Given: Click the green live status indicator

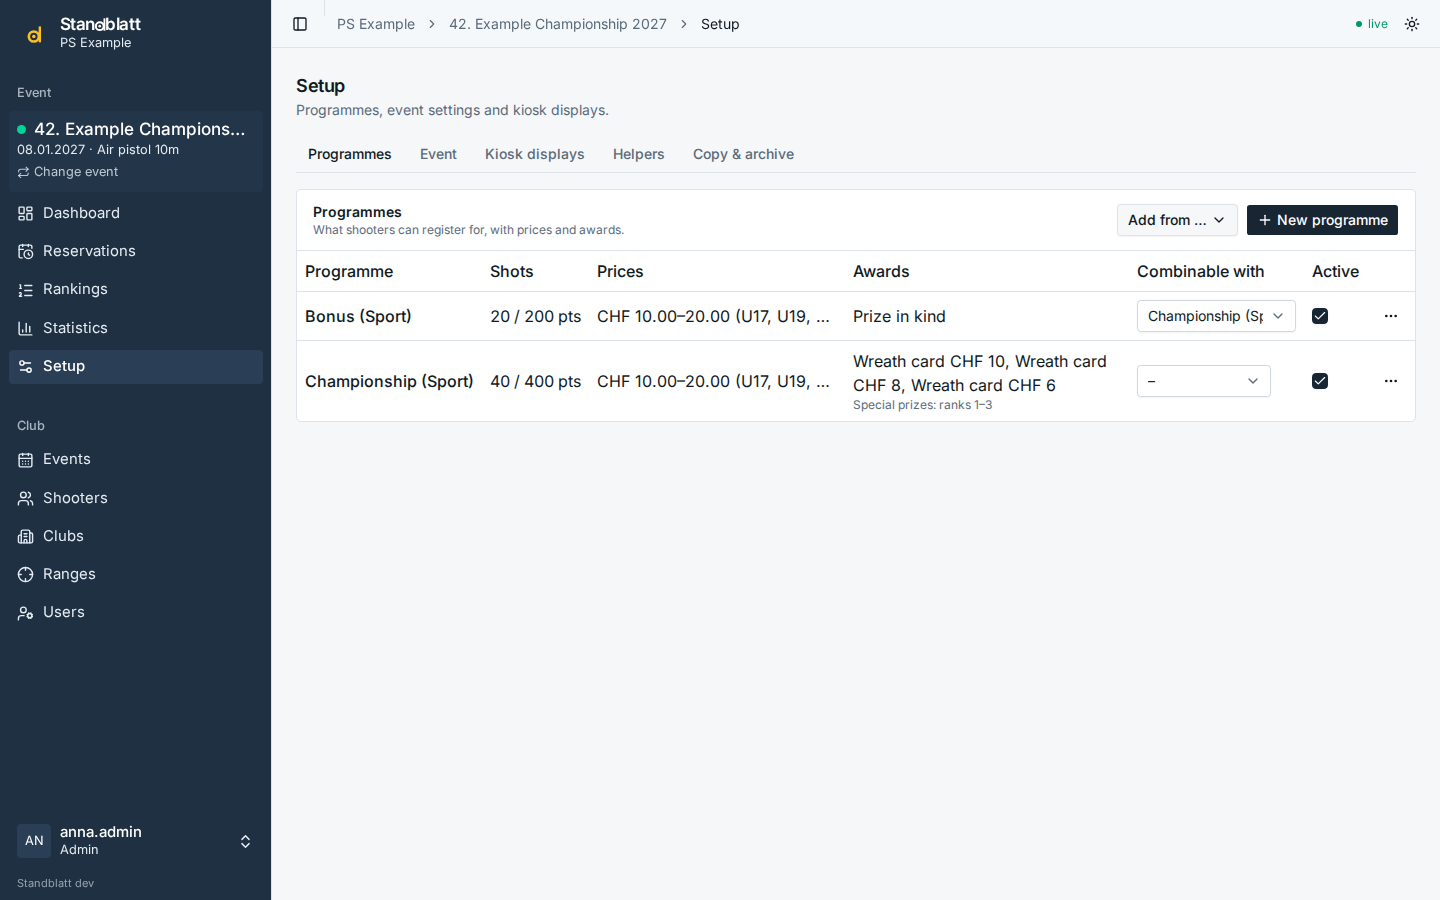Looking at the screenshot, I should point(1372,24).
